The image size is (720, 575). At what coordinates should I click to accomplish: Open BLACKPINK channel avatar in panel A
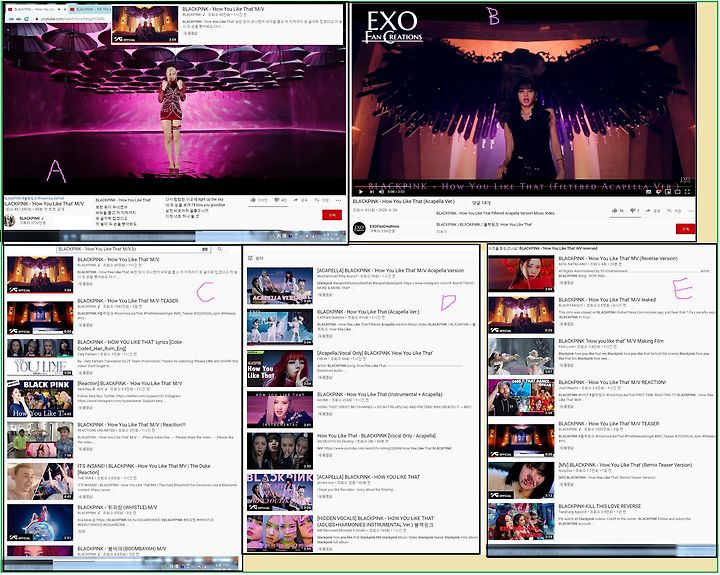coord(10,220)
